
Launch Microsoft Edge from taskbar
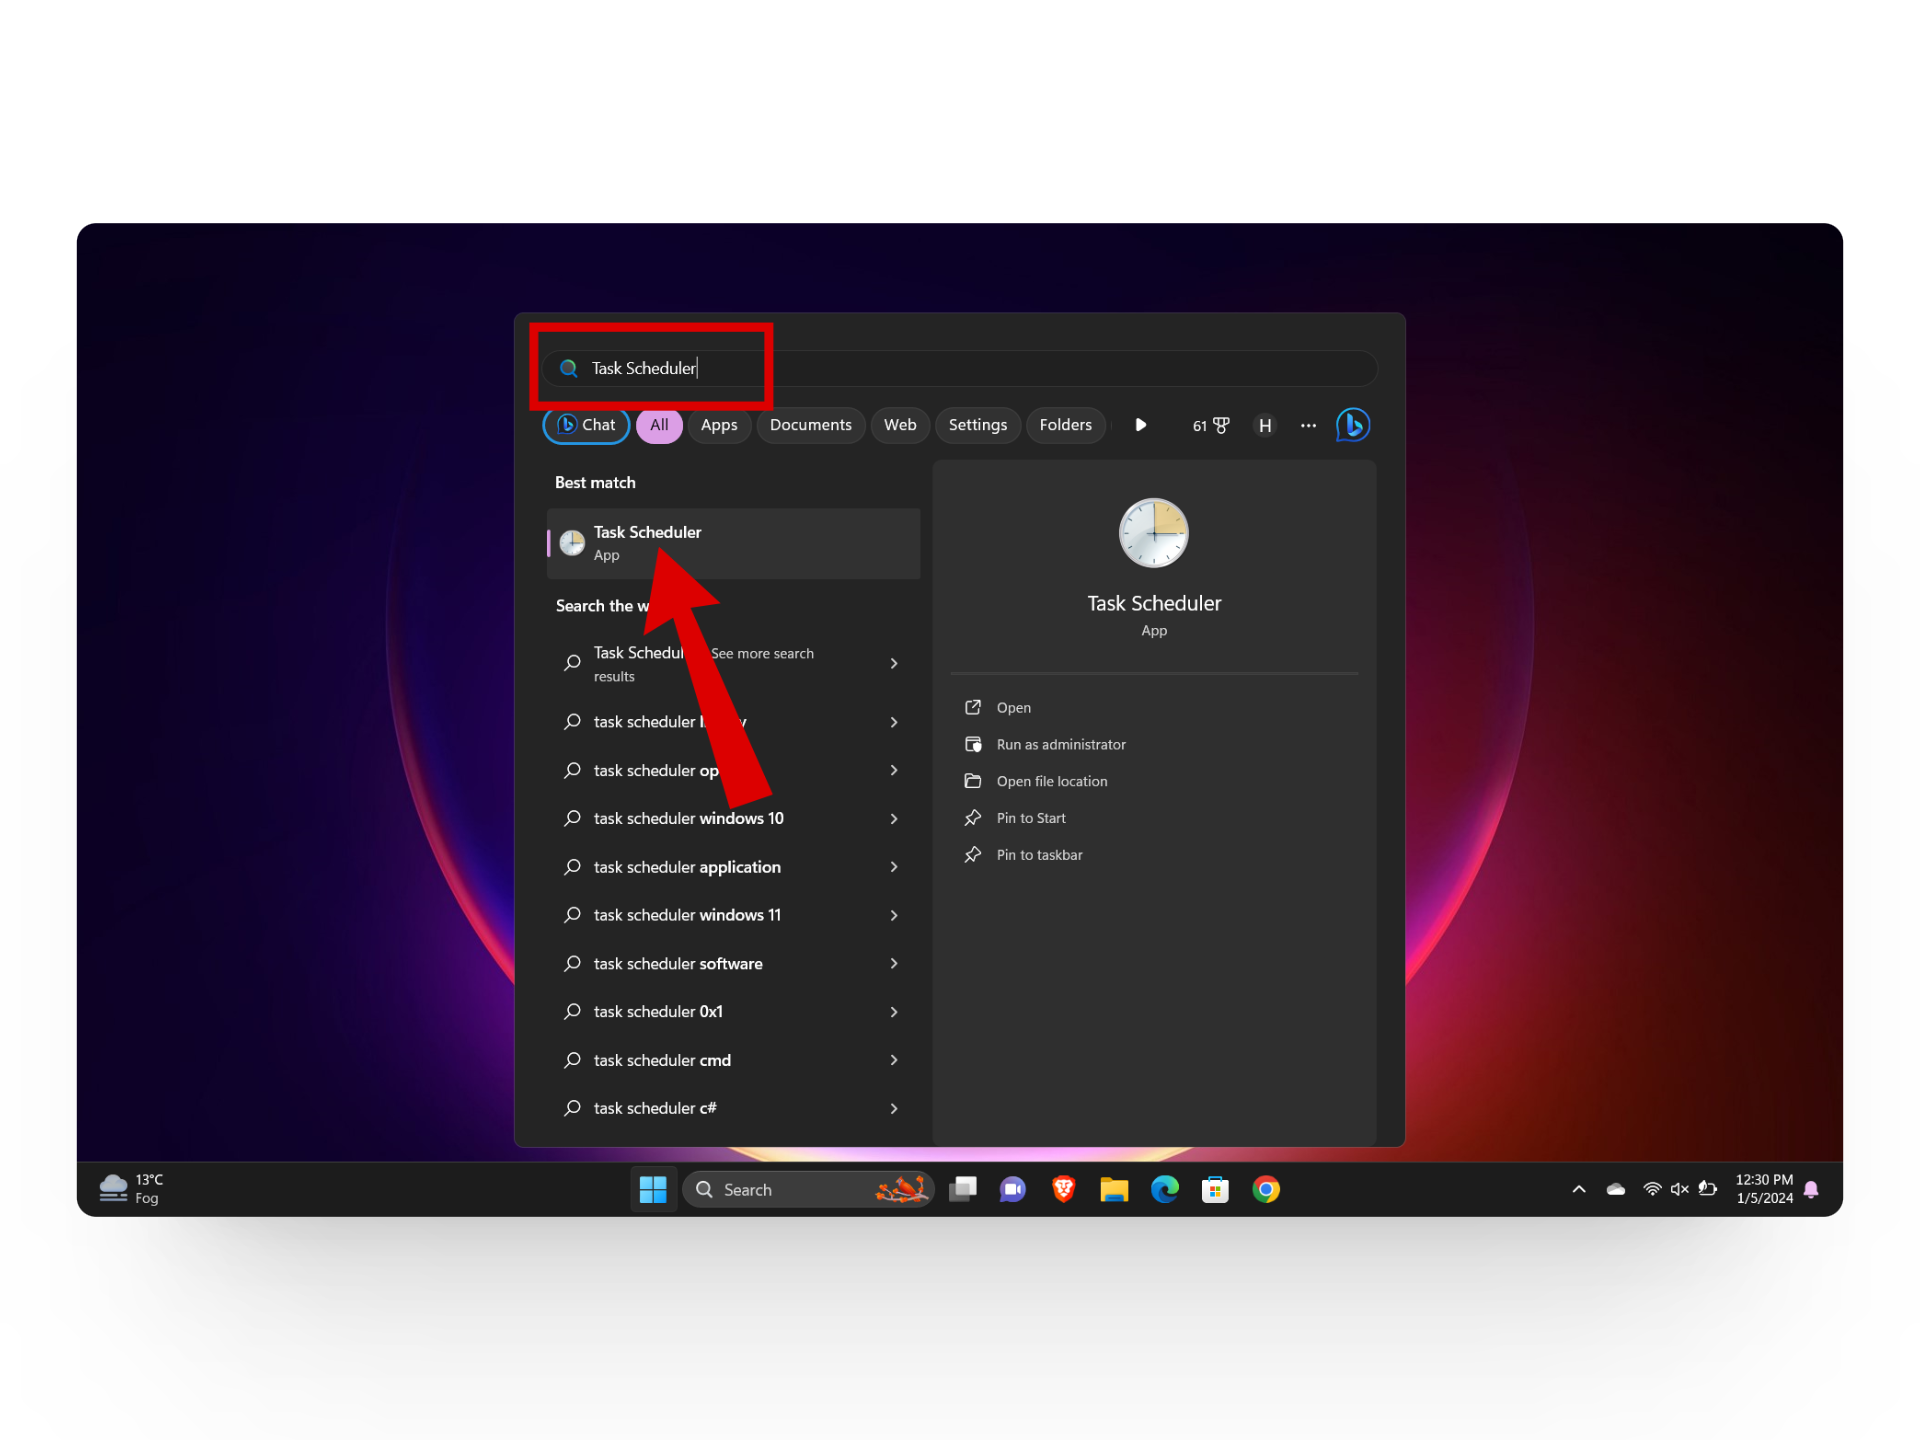[x=1164, y=1189]
